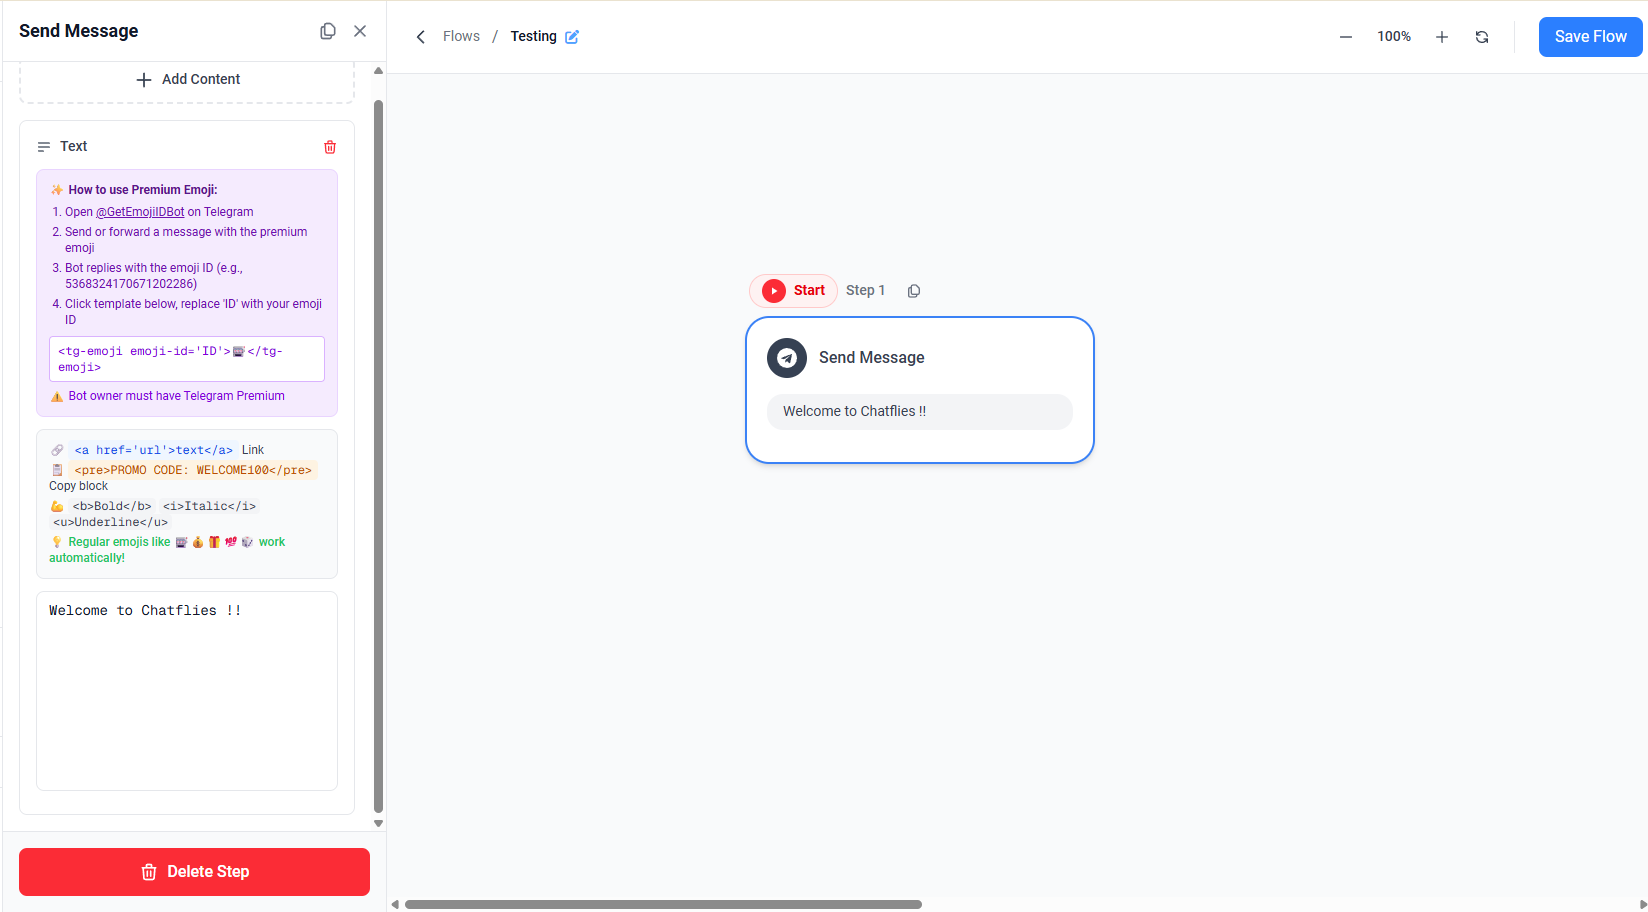The width and height of the screenshot is (1648, 912).
Task: Click the Save Flow button
Action: 1590,37
